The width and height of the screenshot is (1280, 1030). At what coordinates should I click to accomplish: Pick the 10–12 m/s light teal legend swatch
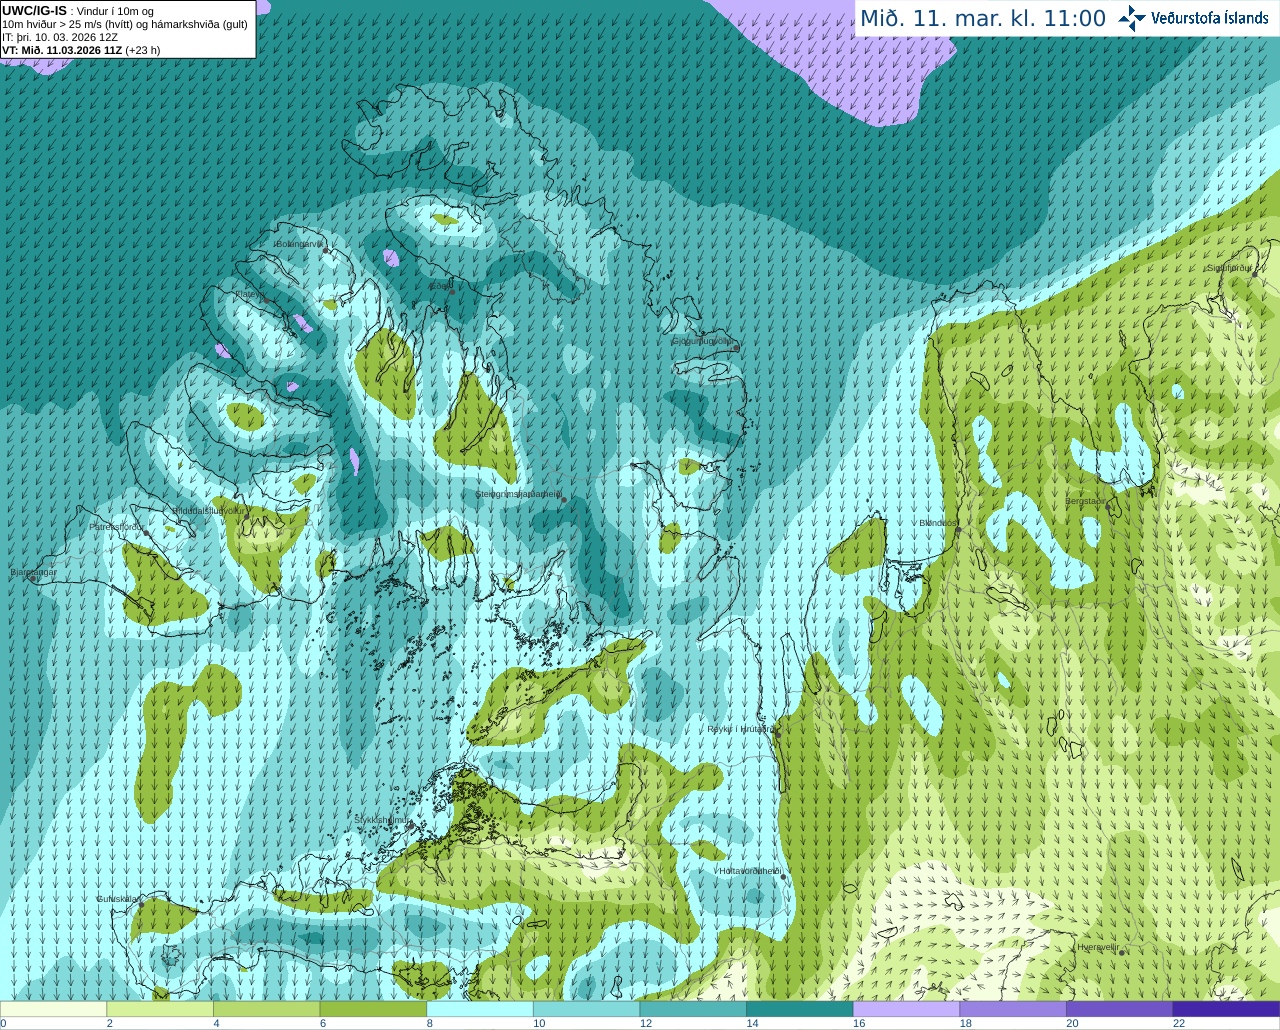pos(587,1009)
